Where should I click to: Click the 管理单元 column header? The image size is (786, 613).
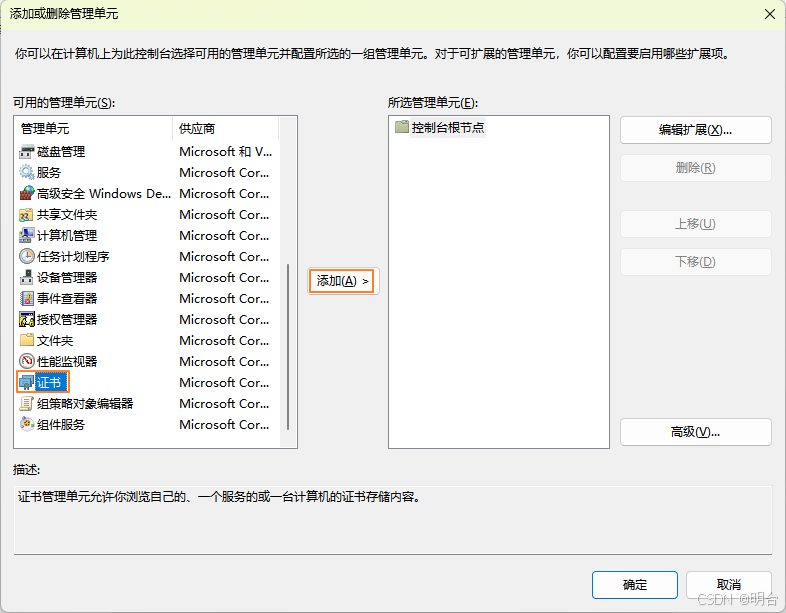coord(94,129)
